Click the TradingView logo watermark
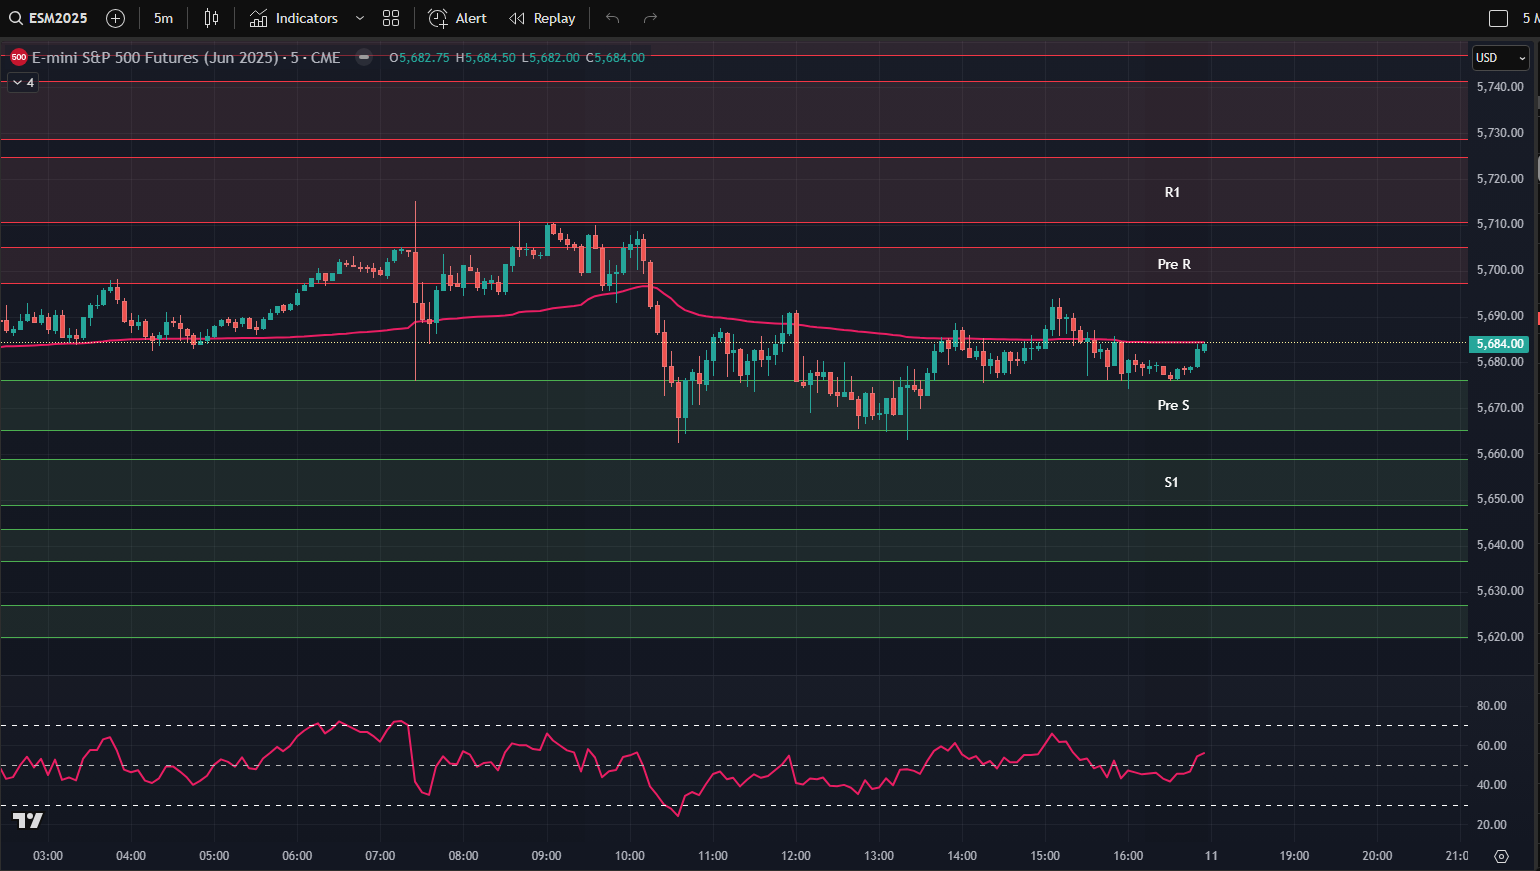 coord(28,821)
